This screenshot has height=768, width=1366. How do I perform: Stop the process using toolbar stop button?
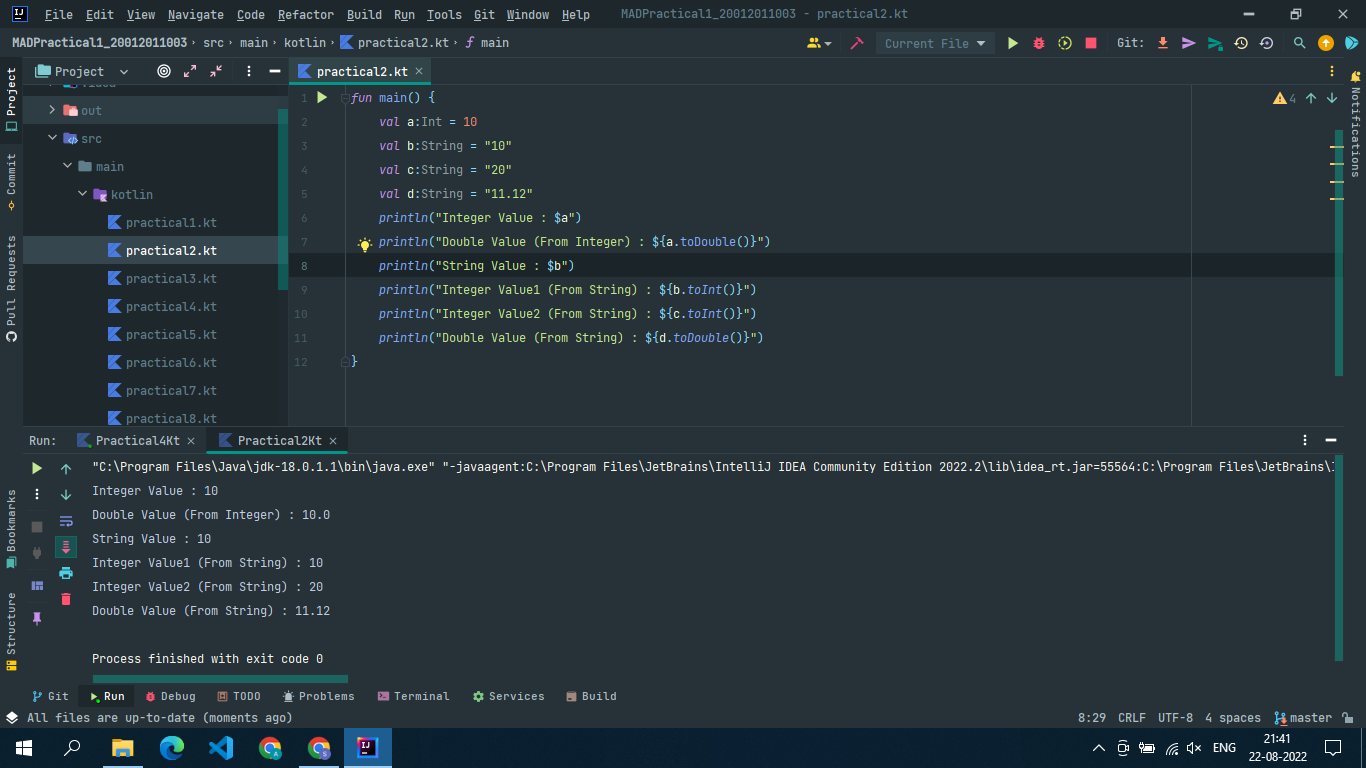(1091, 43)
